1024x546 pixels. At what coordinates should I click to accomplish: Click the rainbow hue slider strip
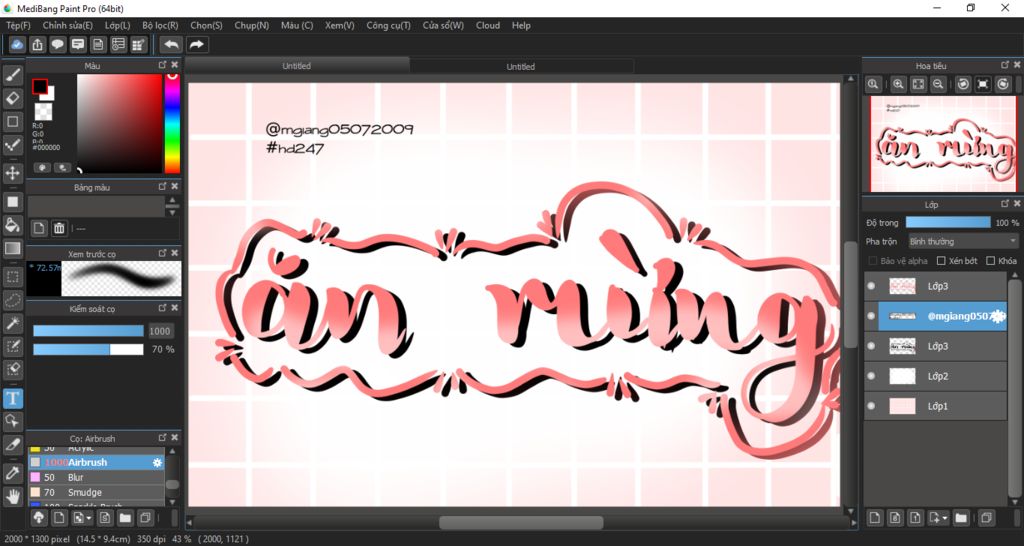[172, 123]
